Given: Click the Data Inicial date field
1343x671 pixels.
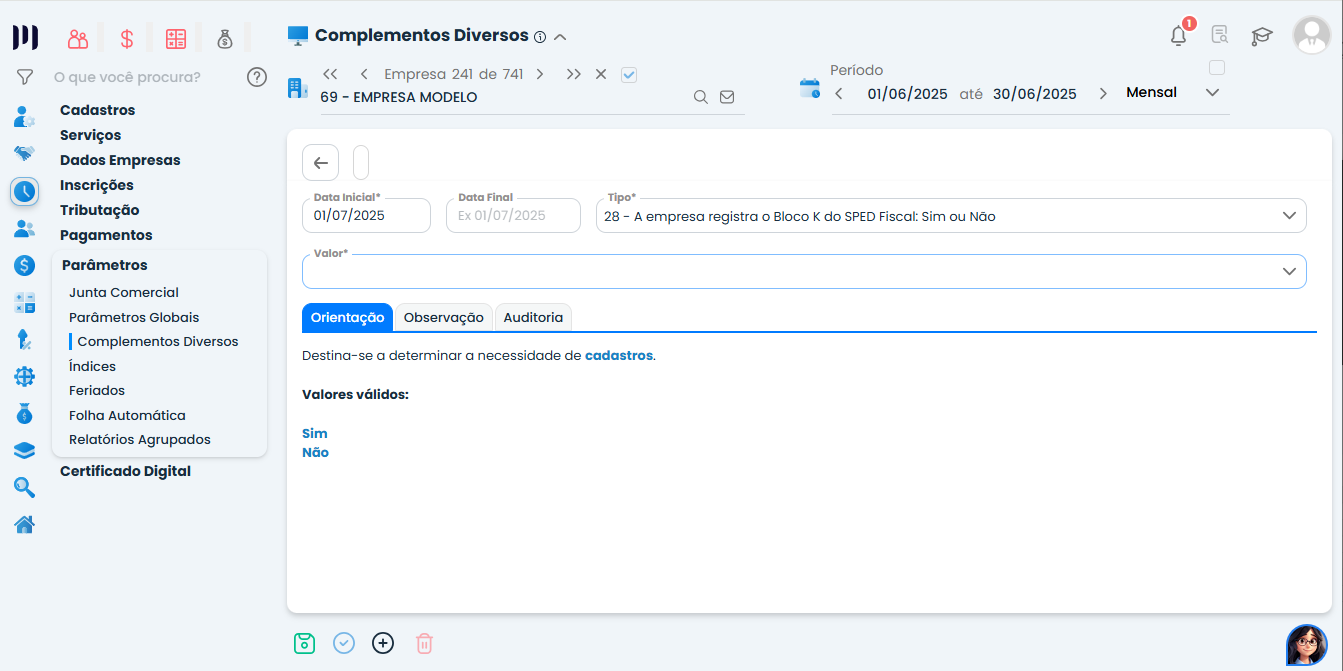Looking at the screenshot, I should click(366, 216).
